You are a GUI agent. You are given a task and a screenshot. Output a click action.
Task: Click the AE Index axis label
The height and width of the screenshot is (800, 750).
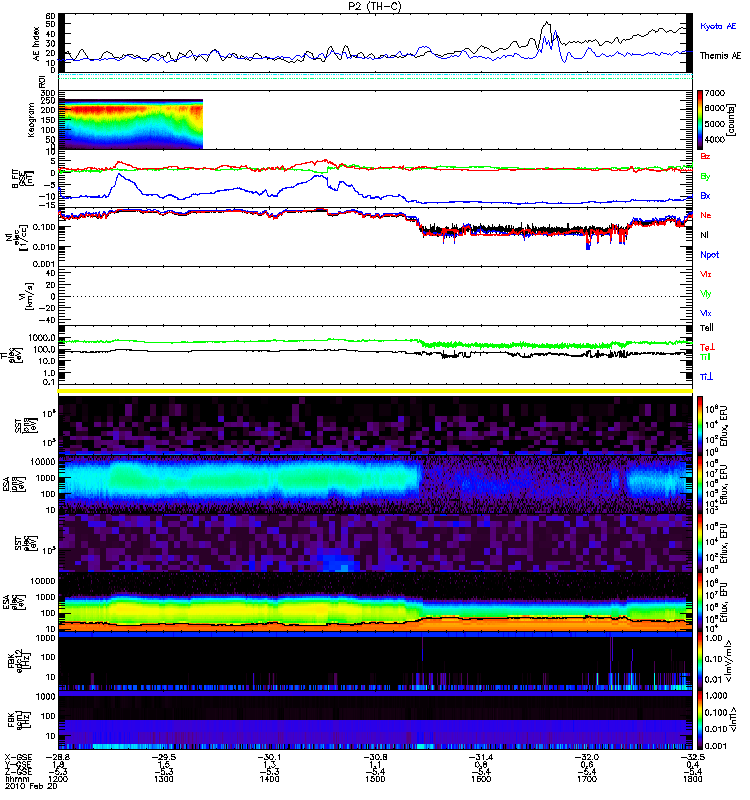pyautogui.click(x=36, y=42)
